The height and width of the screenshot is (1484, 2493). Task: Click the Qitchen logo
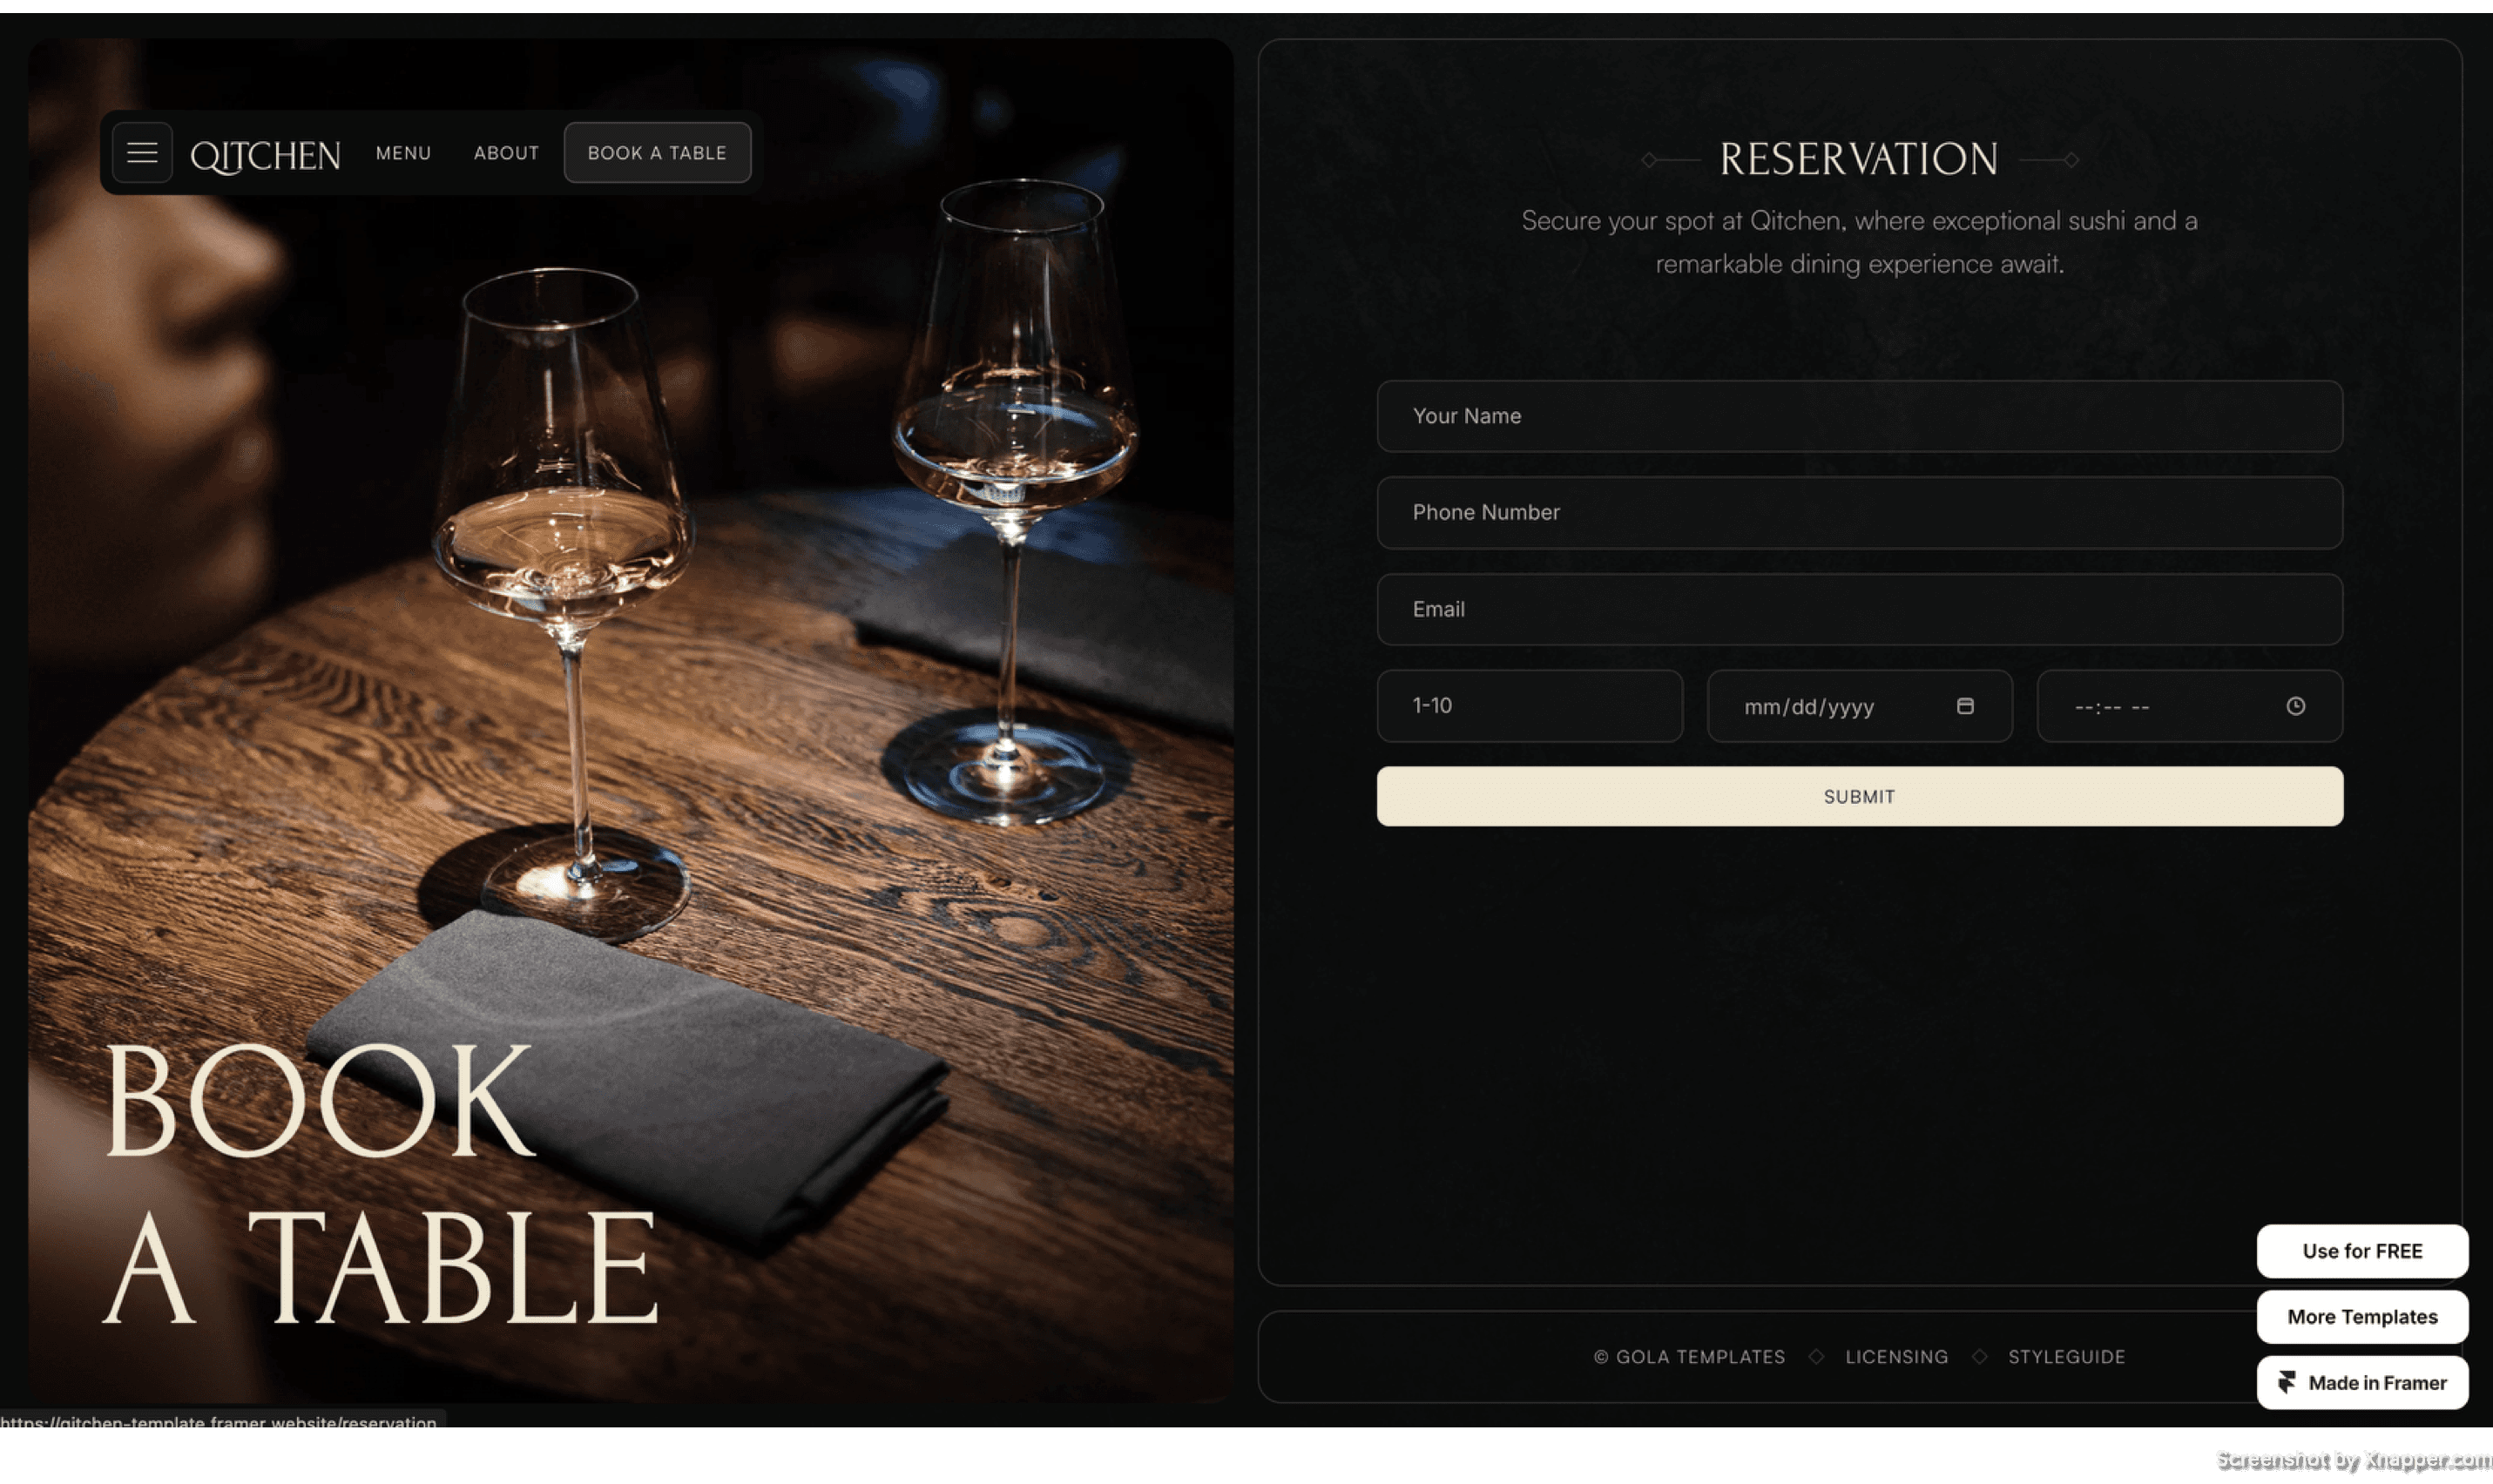coord(265,155)
